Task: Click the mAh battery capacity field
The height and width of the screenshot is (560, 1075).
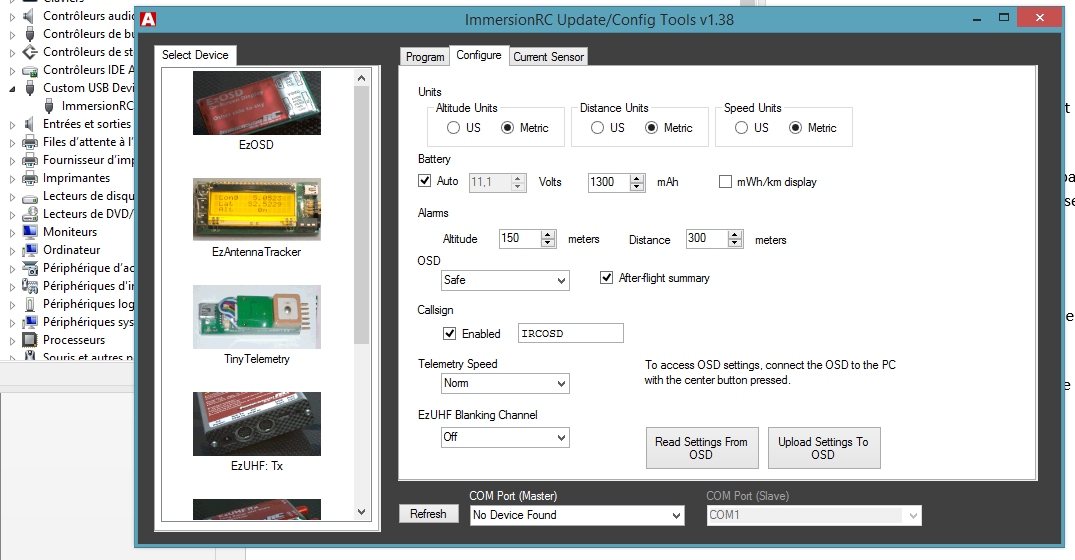Action: coord(609,182)
